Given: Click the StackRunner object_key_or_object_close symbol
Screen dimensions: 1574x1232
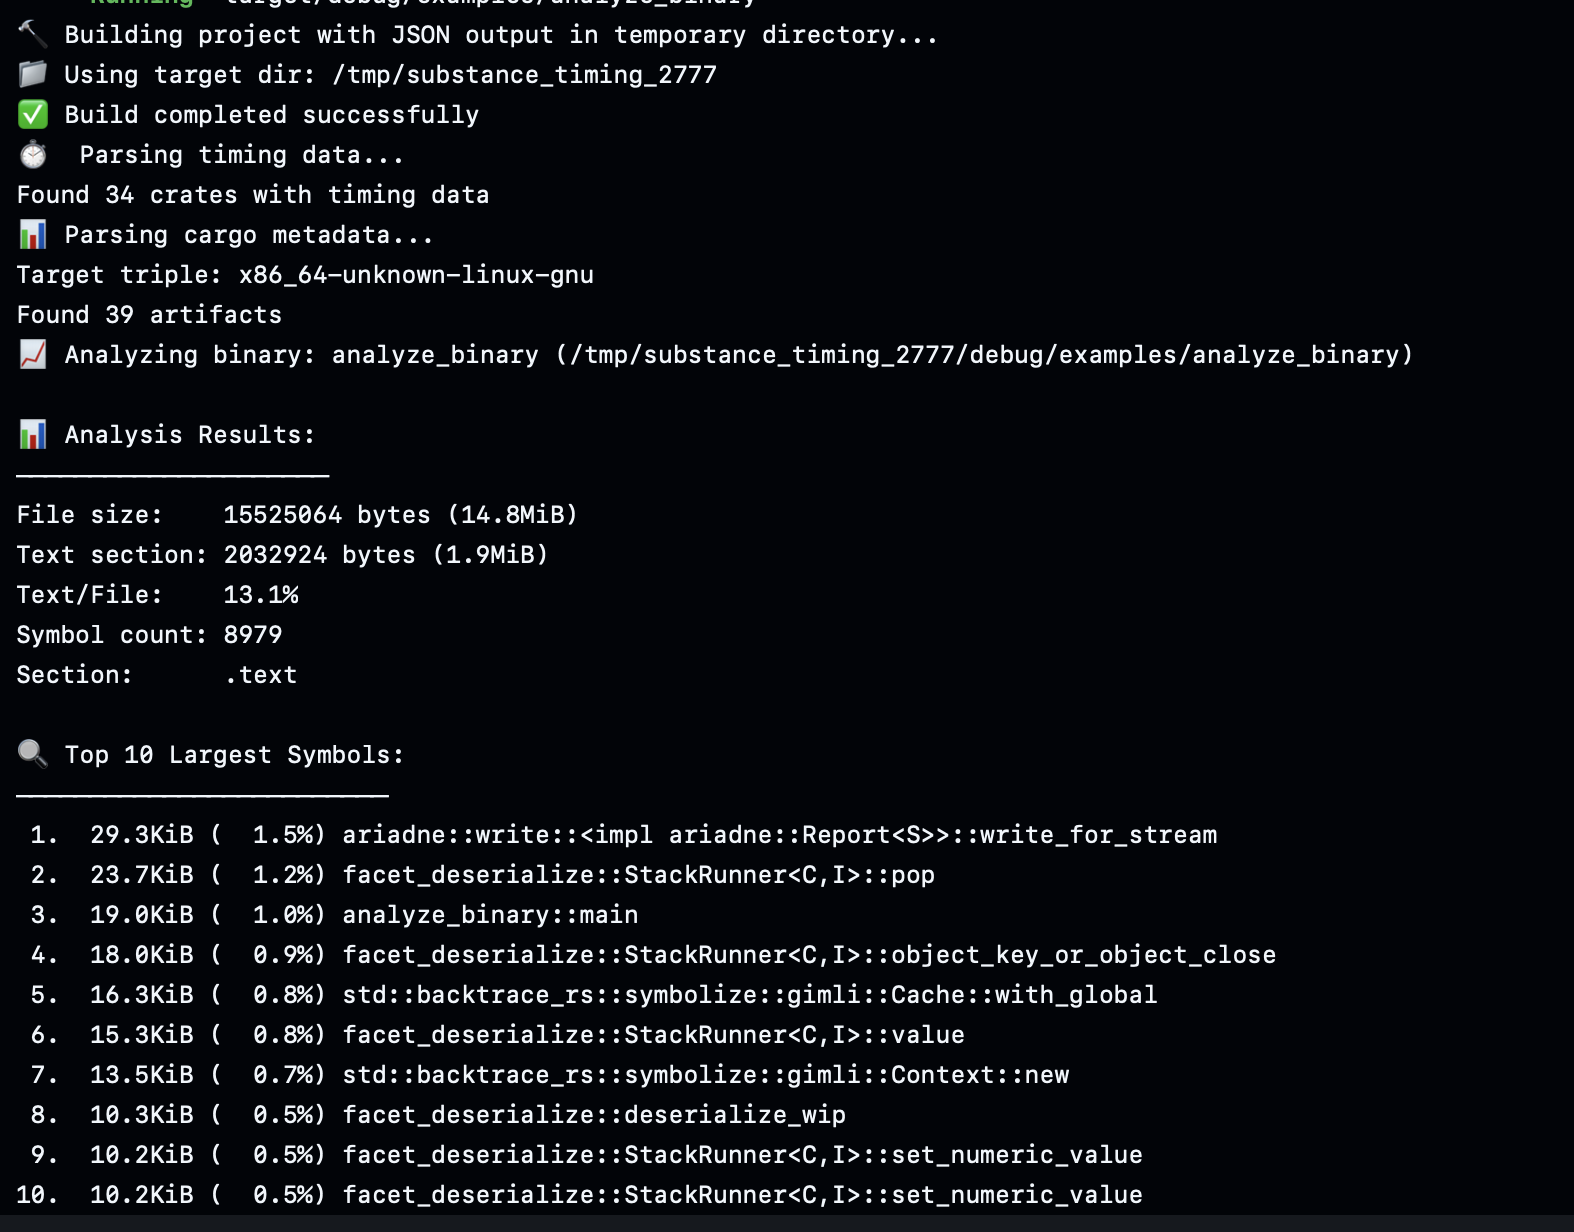Looking at the screenshot, I should (x=808, y=955).
